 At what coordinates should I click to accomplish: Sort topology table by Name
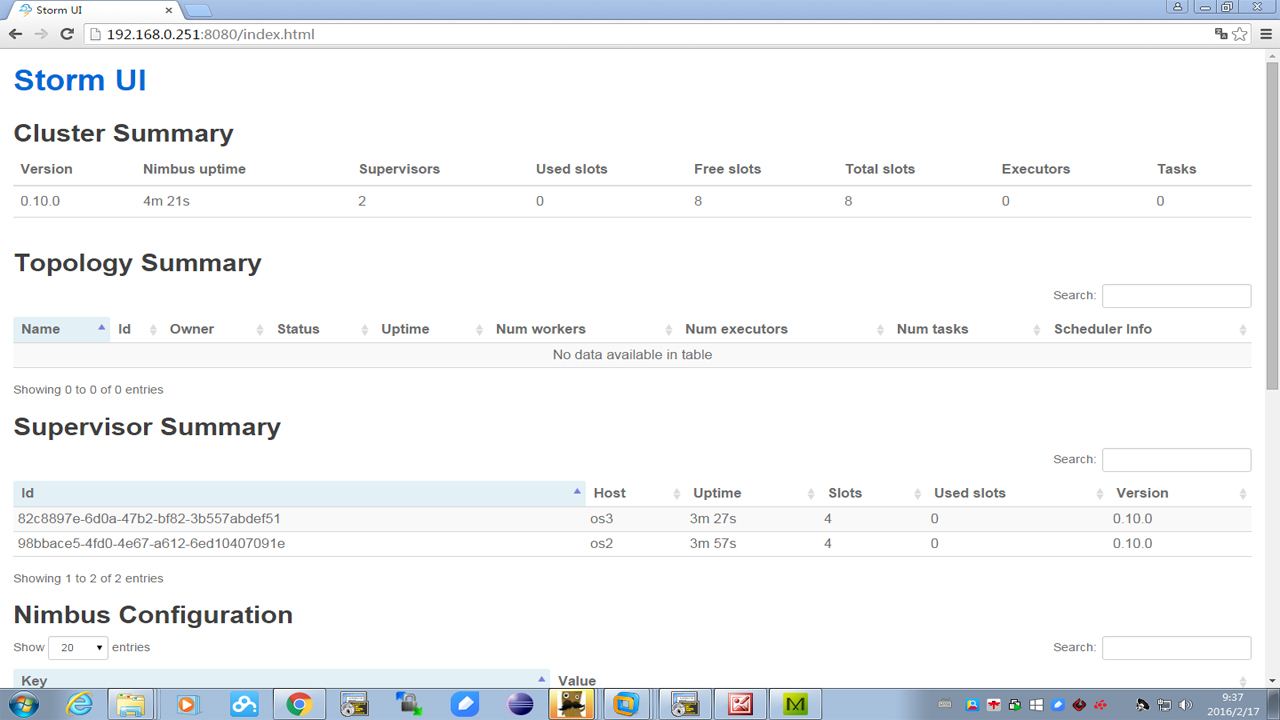[x=62, y=329]
